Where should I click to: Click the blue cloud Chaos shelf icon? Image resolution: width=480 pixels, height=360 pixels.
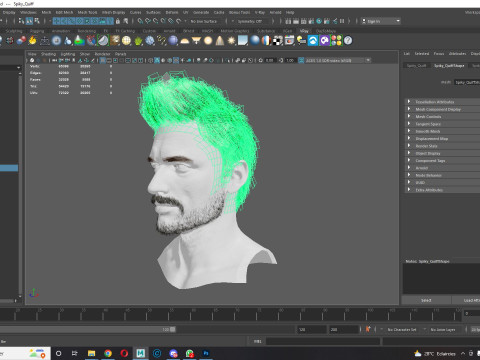pos(313,41)
